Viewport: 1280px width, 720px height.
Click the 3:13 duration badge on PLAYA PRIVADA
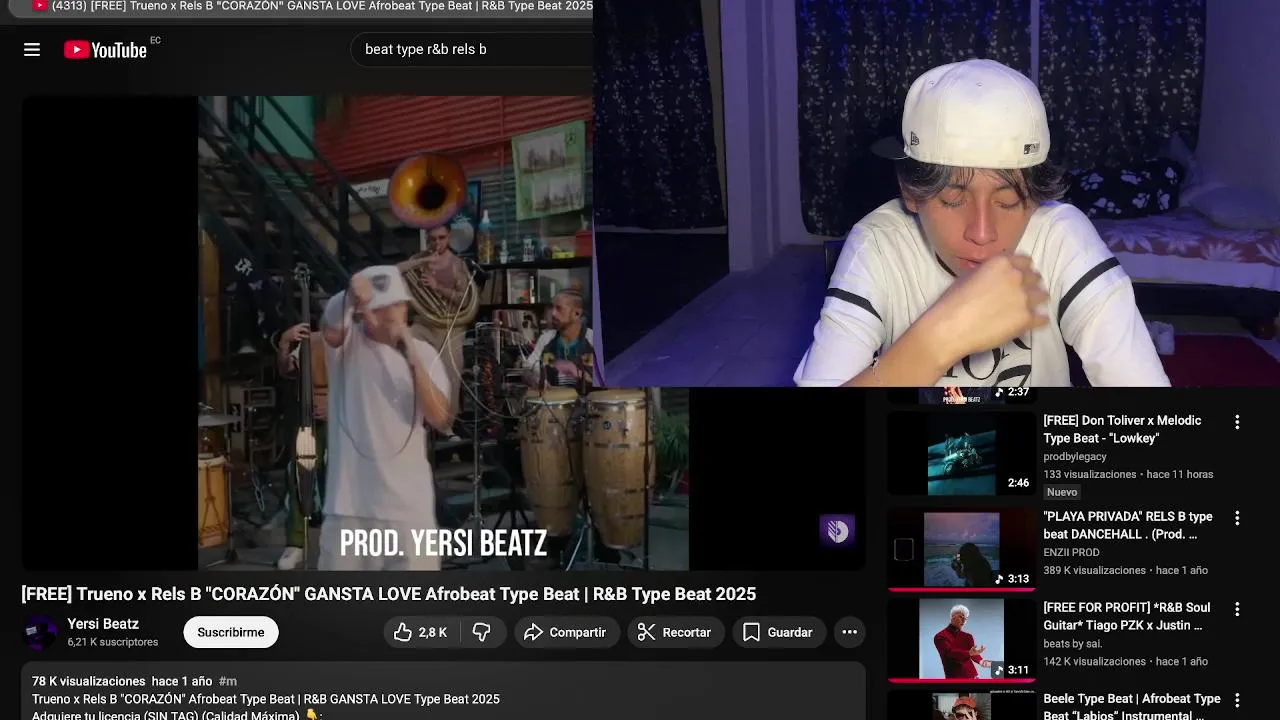pyautogui.click(x=1011, y=579)
